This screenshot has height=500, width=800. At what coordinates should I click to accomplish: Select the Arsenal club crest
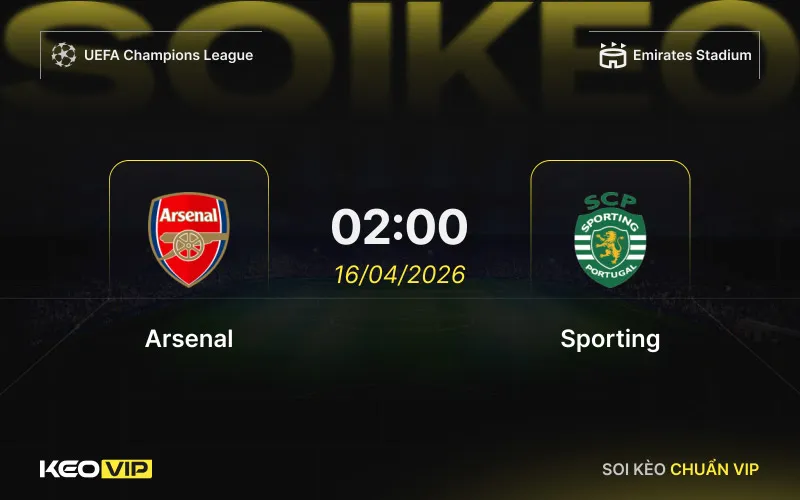(189, 239)
